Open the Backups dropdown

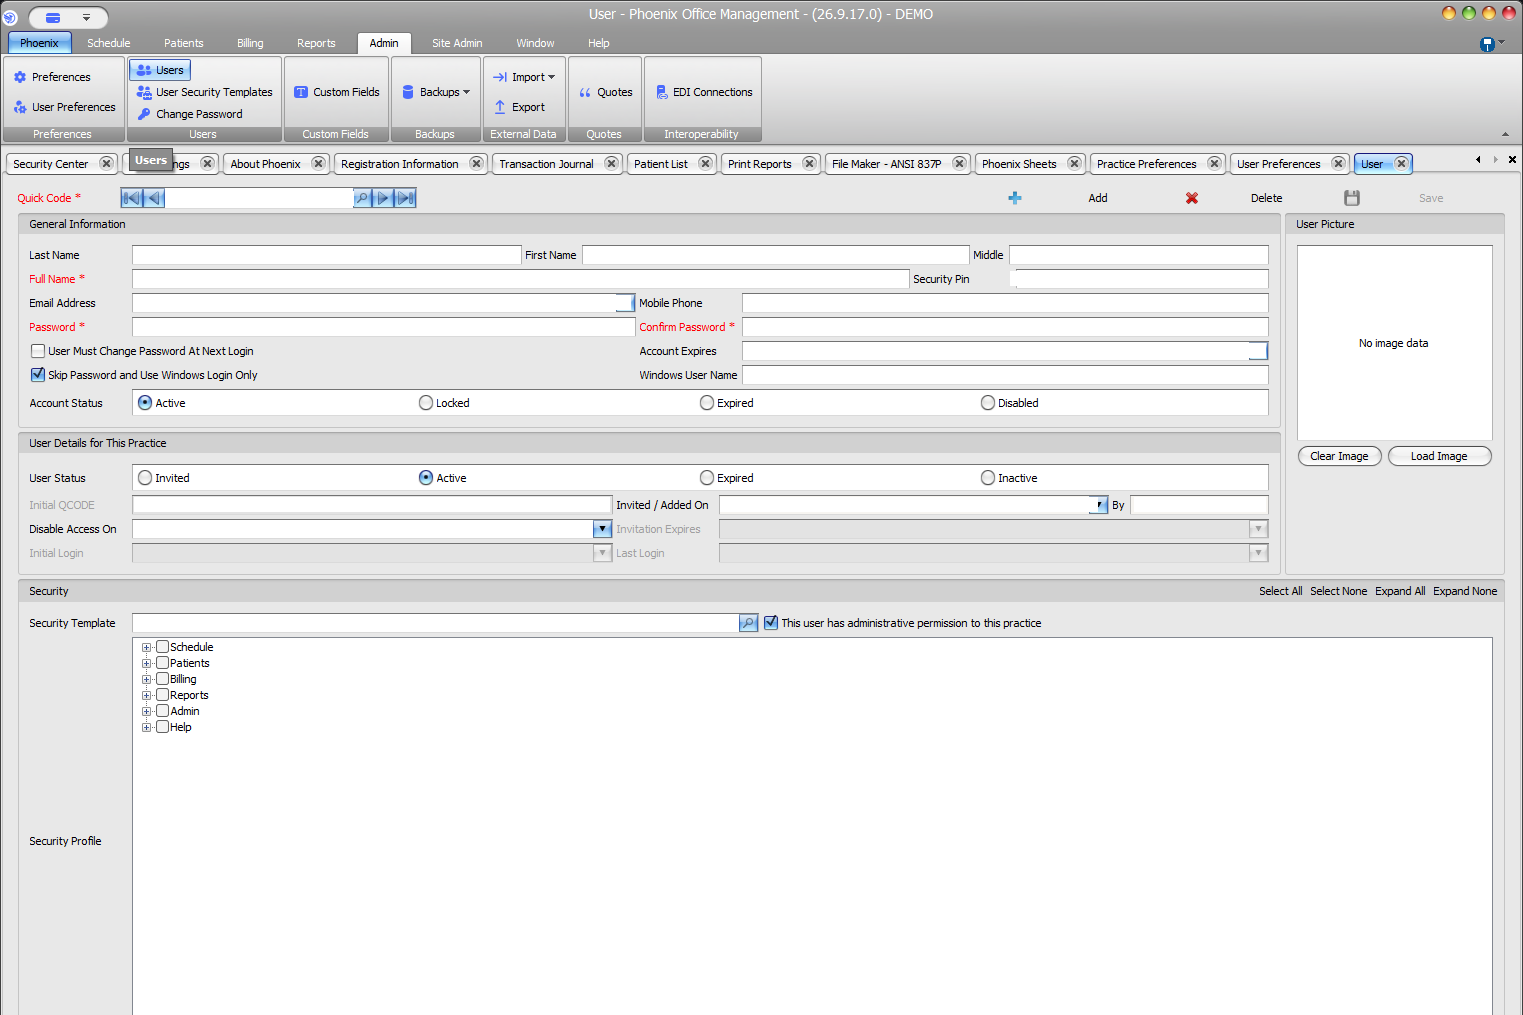[x=435, y=92]
